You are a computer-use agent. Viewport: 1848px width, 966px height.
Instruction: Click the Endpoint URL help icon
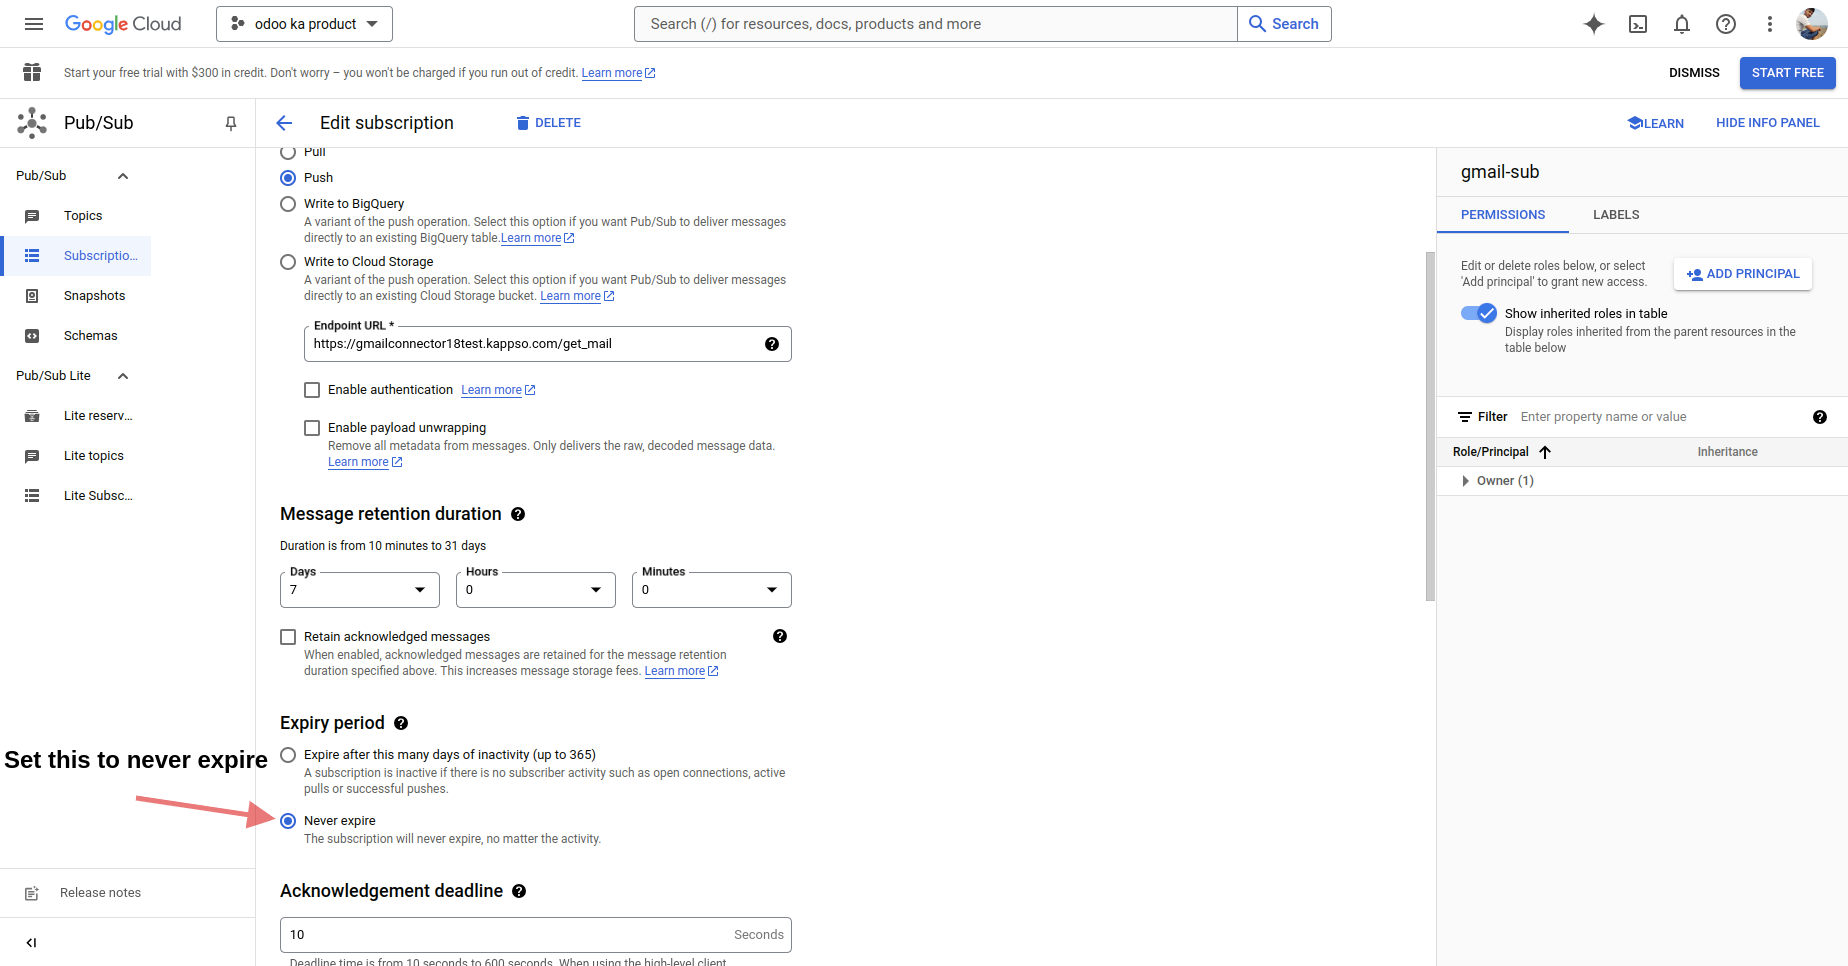click(772, 344)
